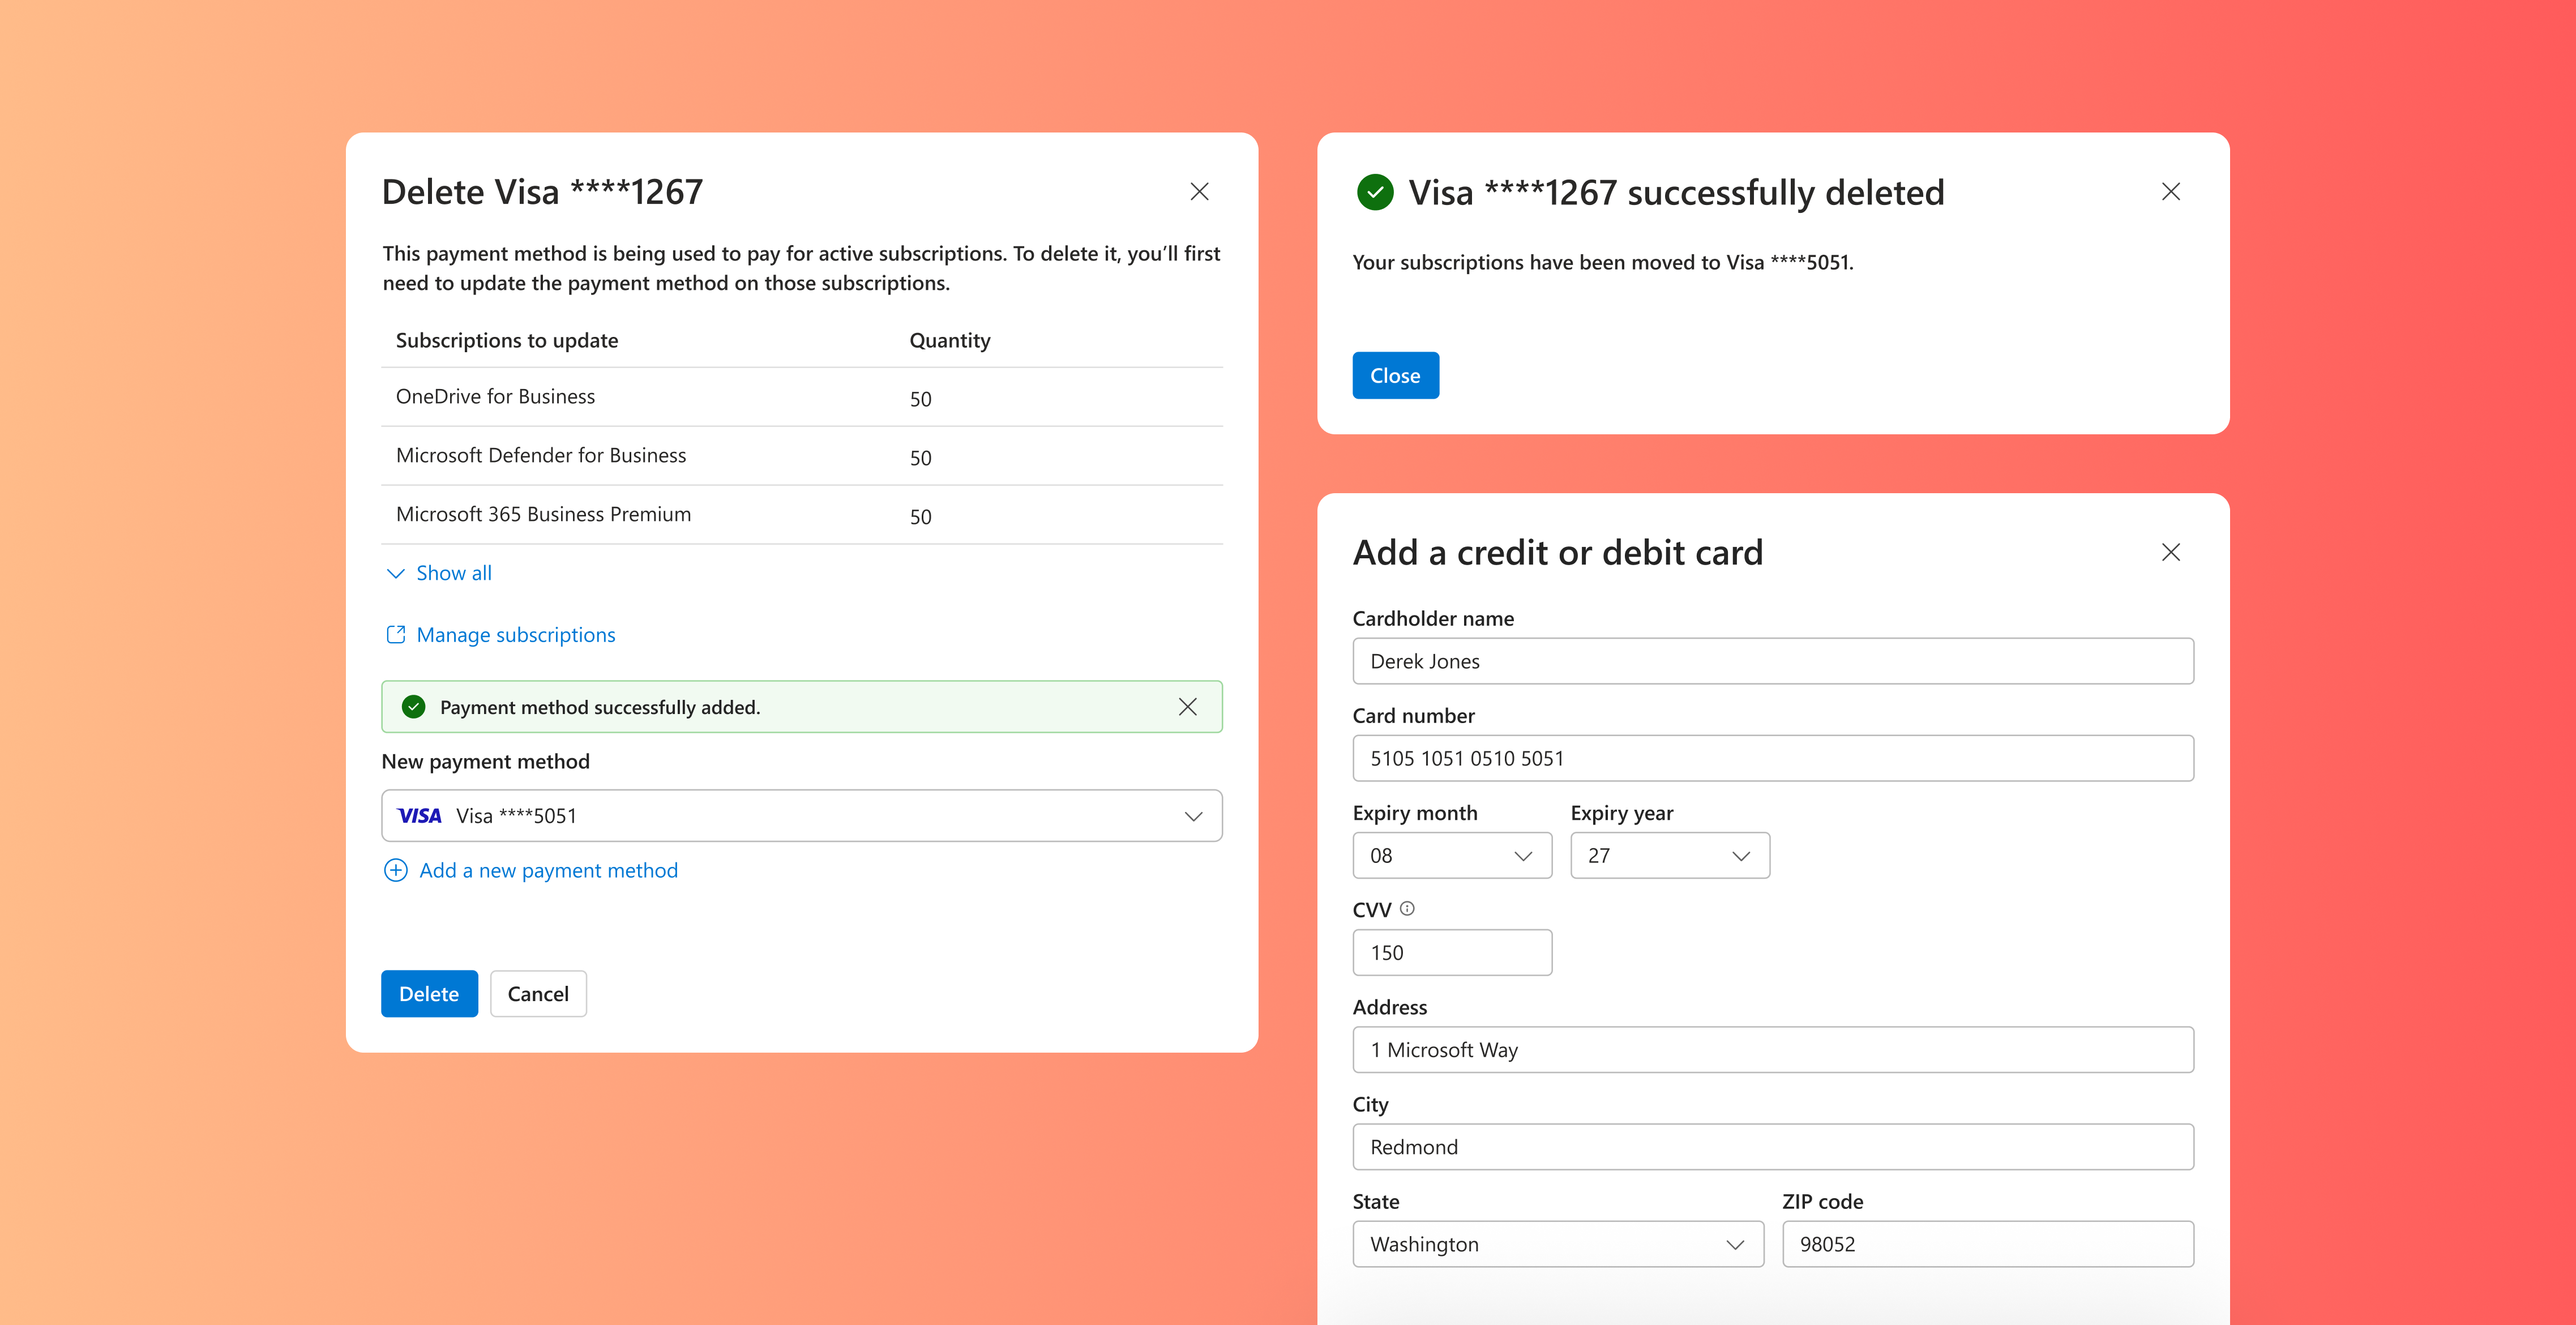Click the plus circle icon for adding payment method
Screen dimensions: 2576x1325
[396, 870]
